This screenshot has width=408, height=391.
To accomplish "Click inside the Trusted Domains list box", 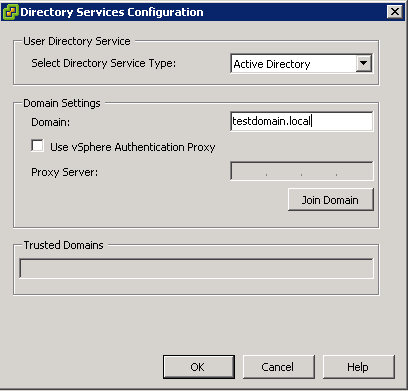I will [196, 268].
